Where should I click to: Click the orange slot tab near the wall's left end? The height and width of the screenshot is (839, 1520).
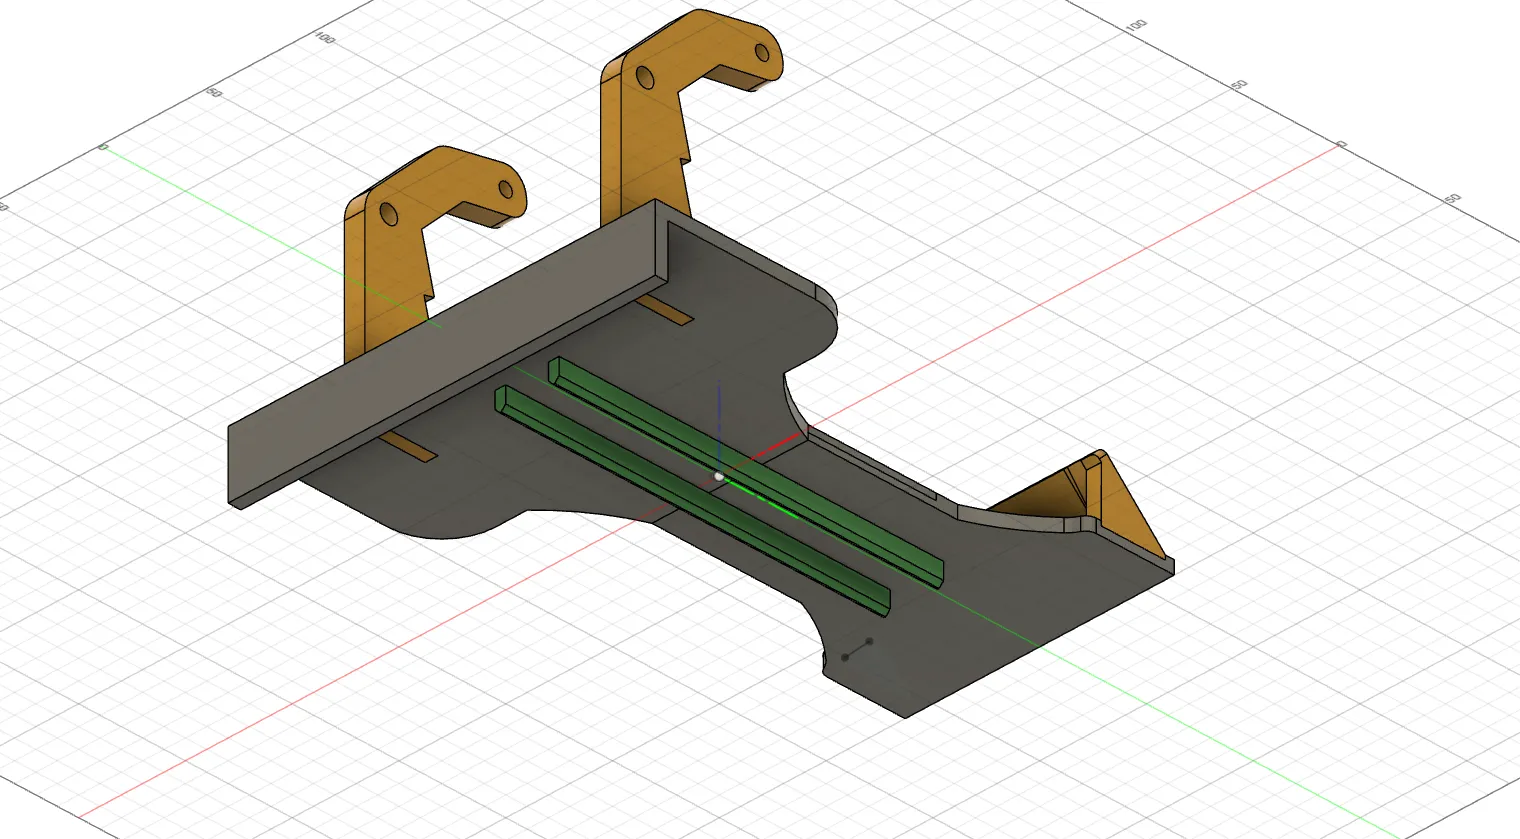[412, 448]
